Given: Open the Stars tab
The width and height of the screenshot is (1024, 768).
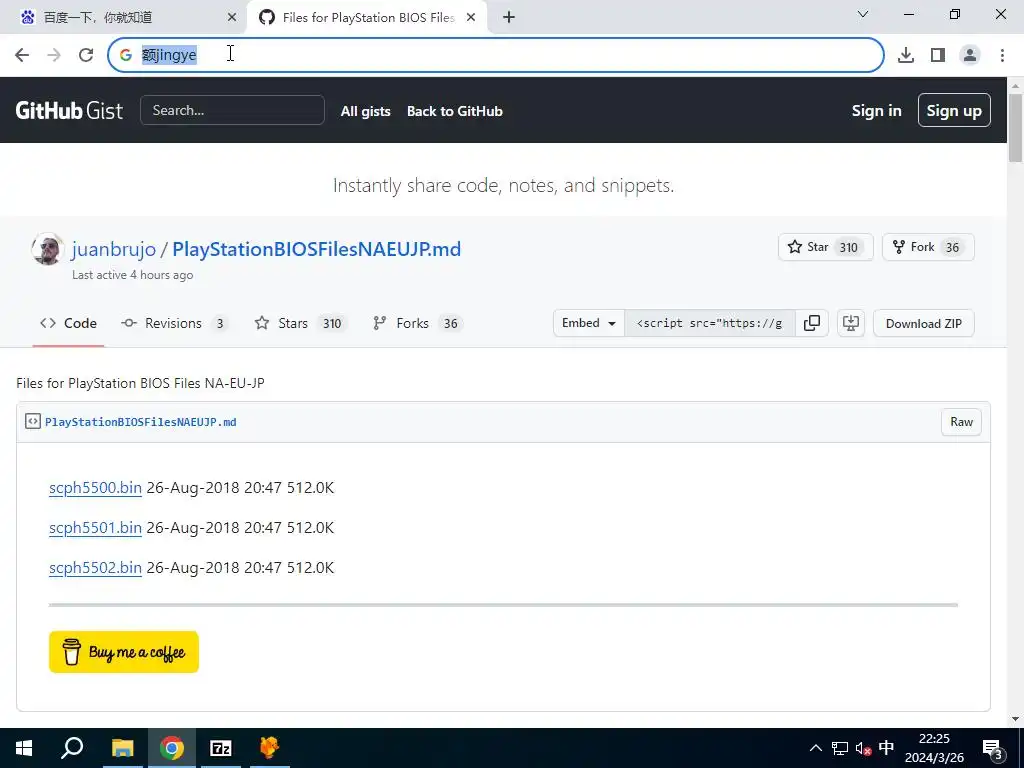Looking at the screenshot, I should click(300, 323).
